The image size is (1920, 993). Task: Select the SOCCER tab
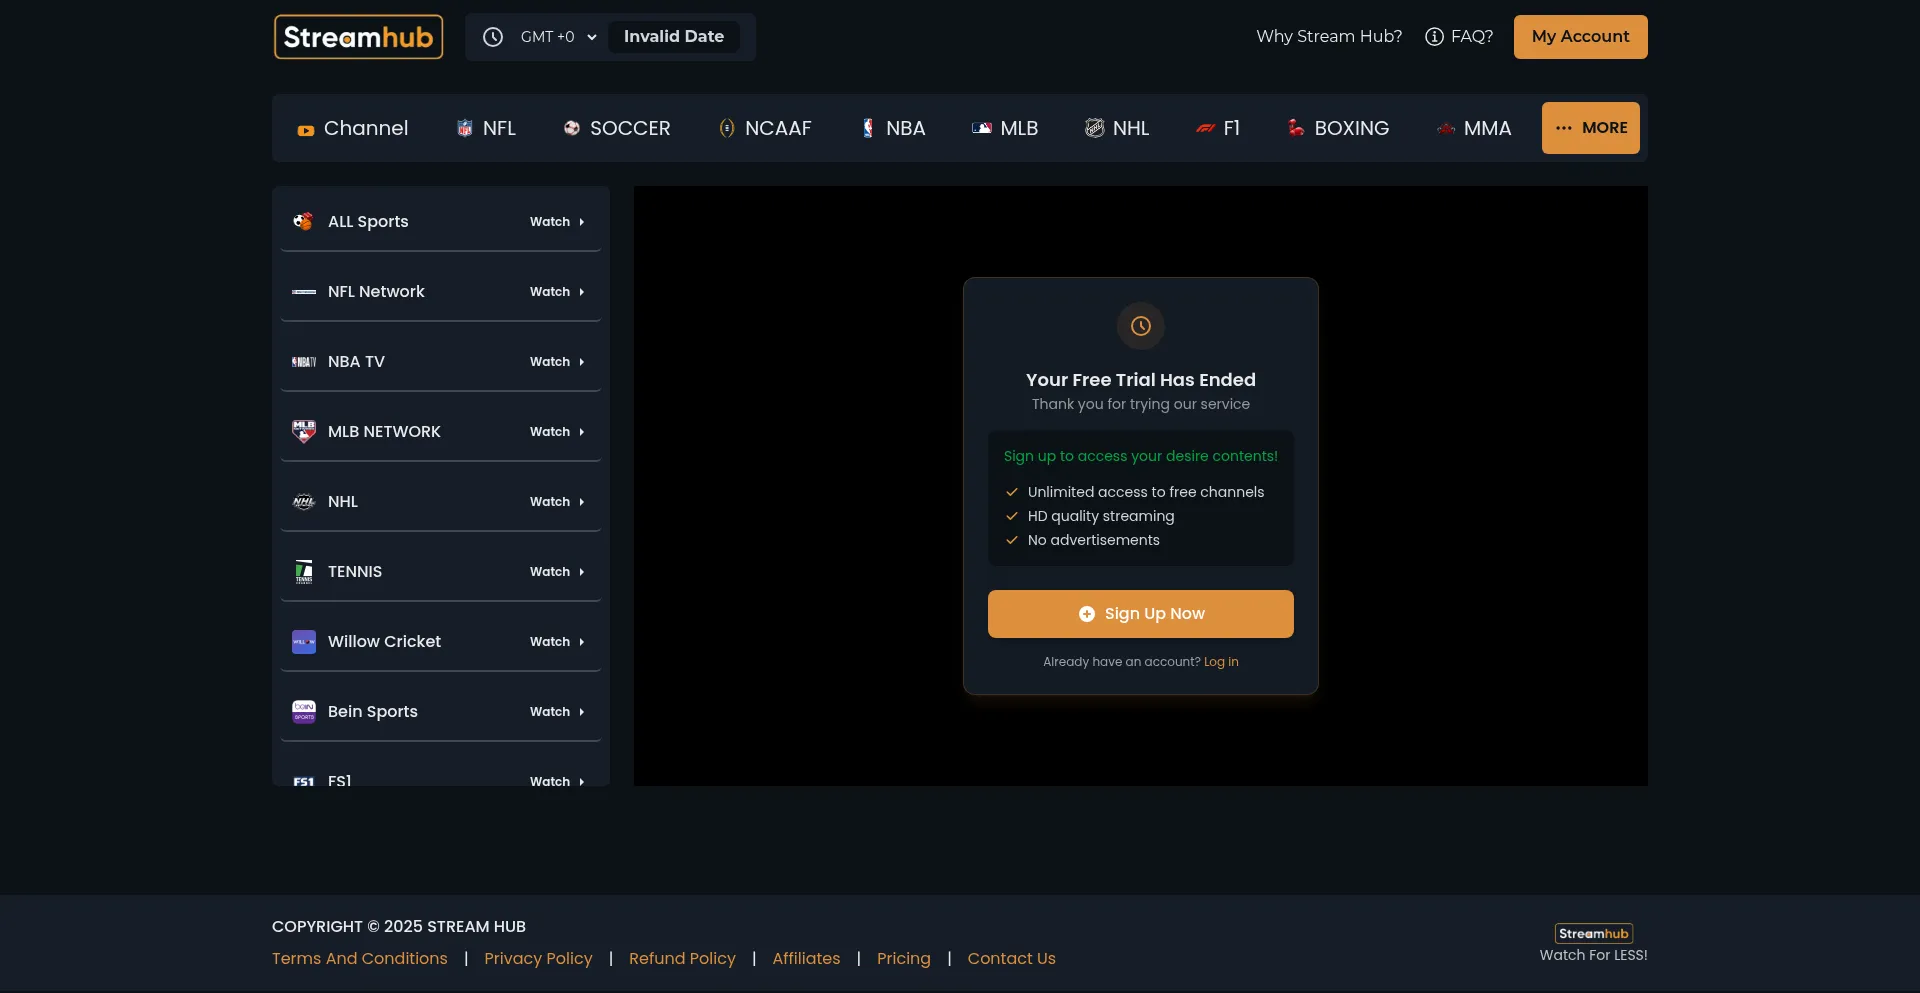click(617, 128)
